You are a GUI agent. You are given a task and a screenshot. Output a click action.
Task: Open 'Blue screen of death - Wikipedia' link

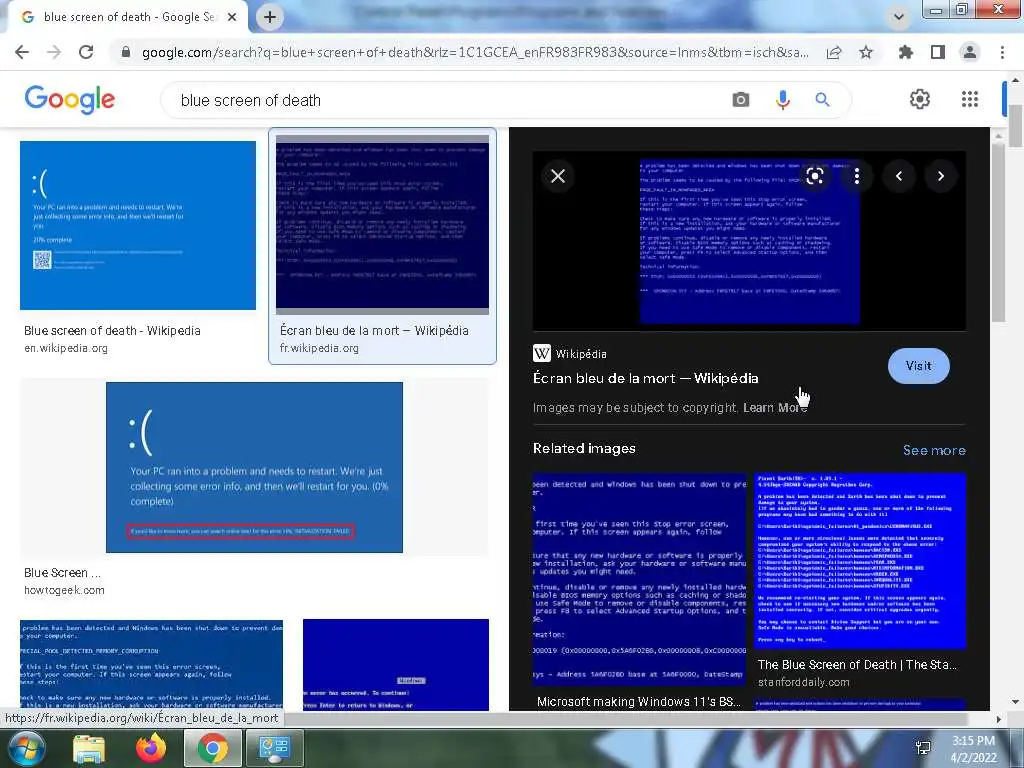pyautogui.click(x=112, y=330)
